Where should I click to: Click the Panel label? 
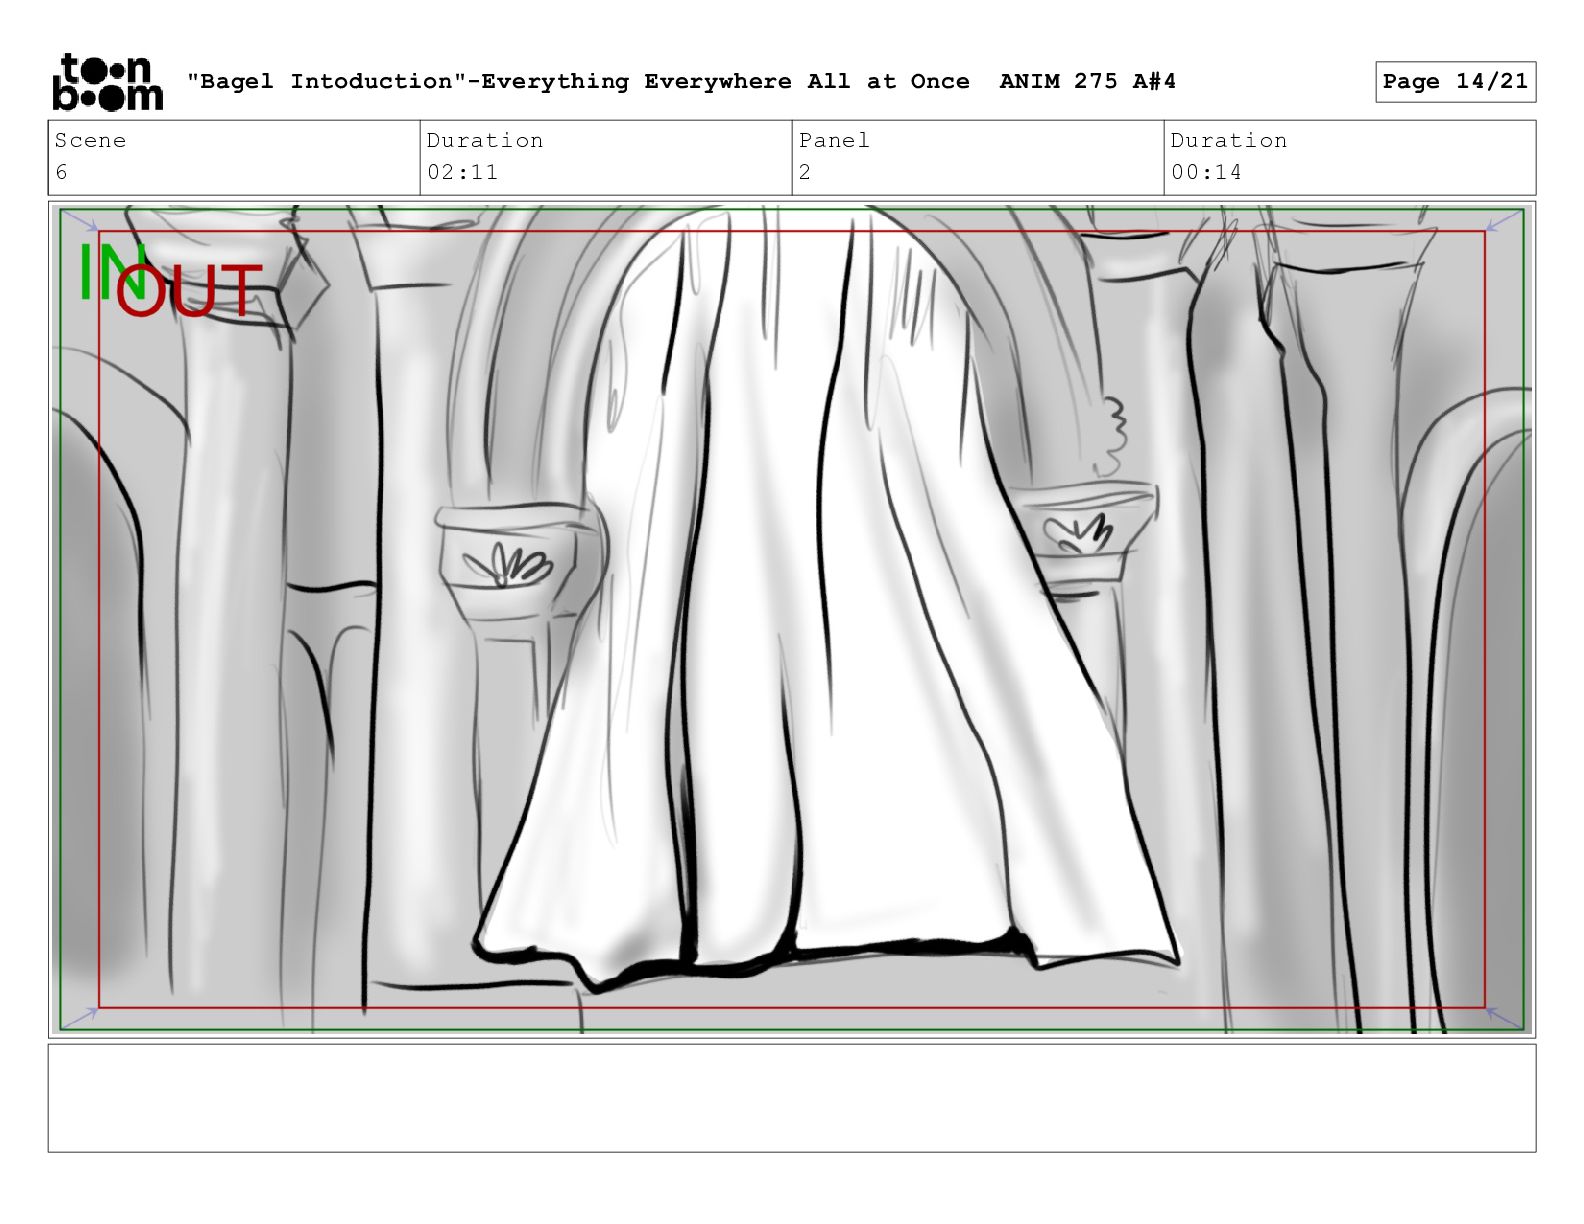[834, 141]
